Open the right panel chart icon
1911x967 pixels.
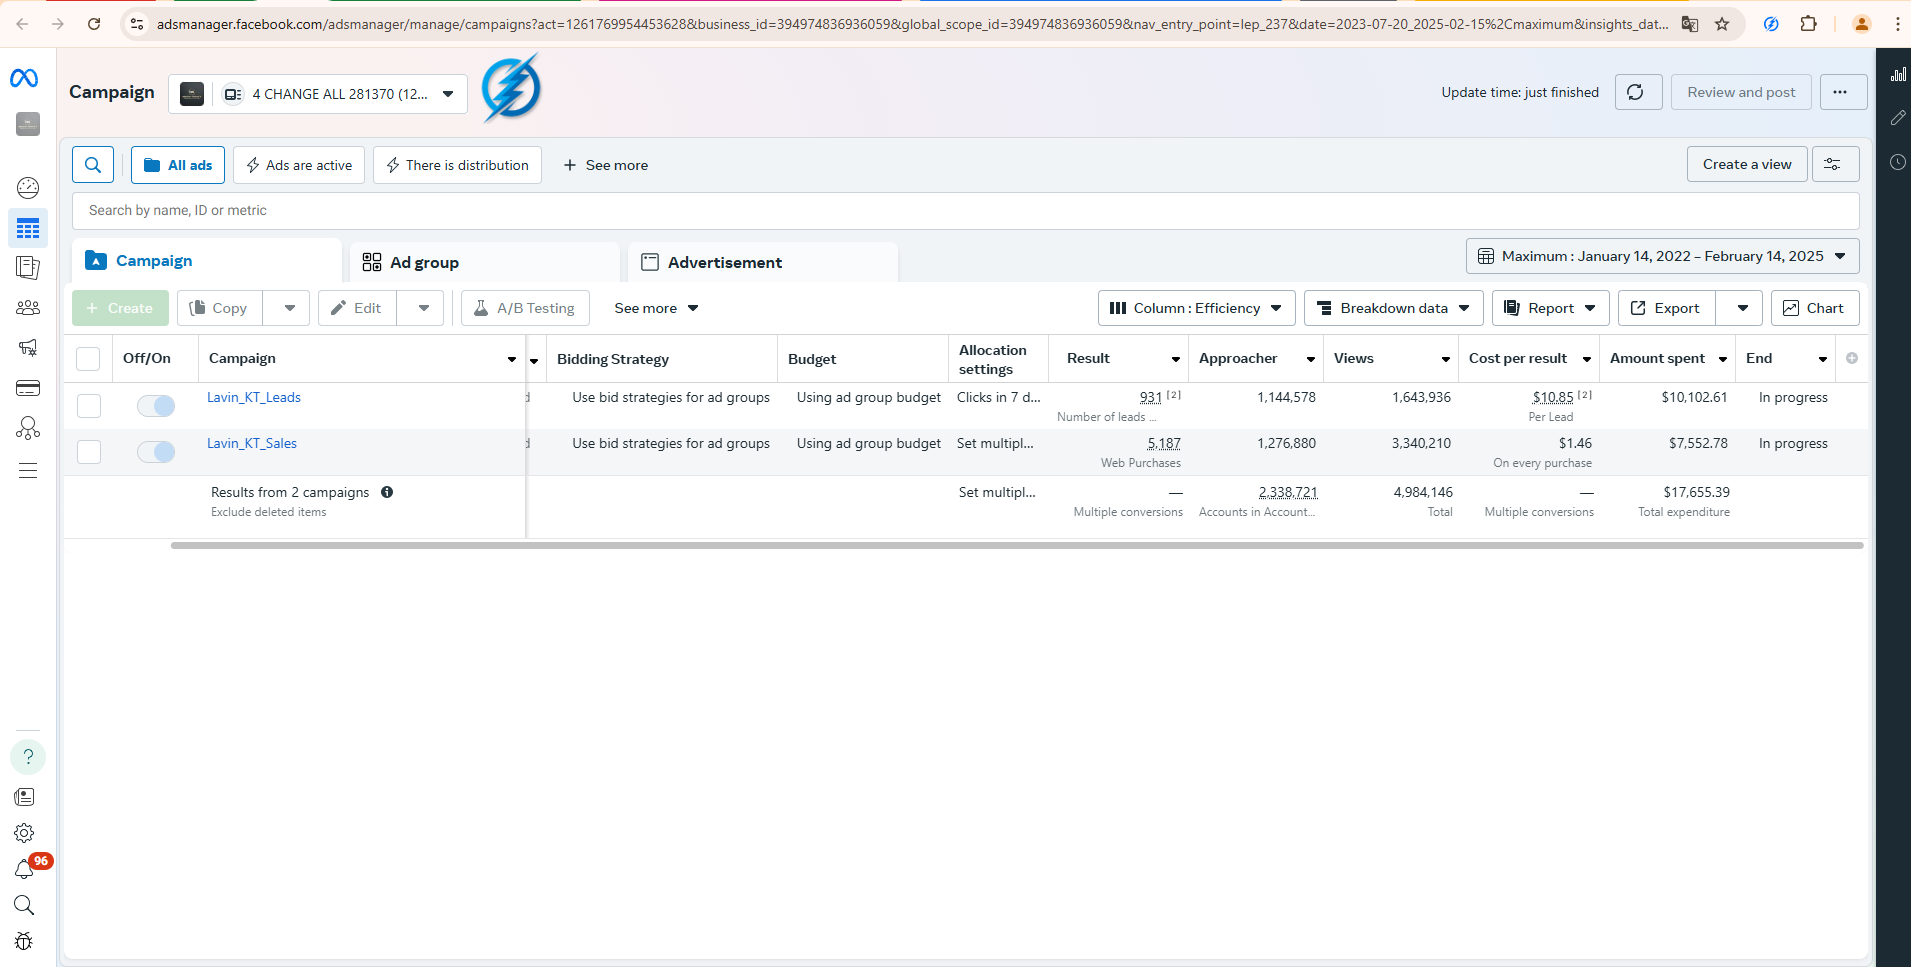coord(1898,74)
